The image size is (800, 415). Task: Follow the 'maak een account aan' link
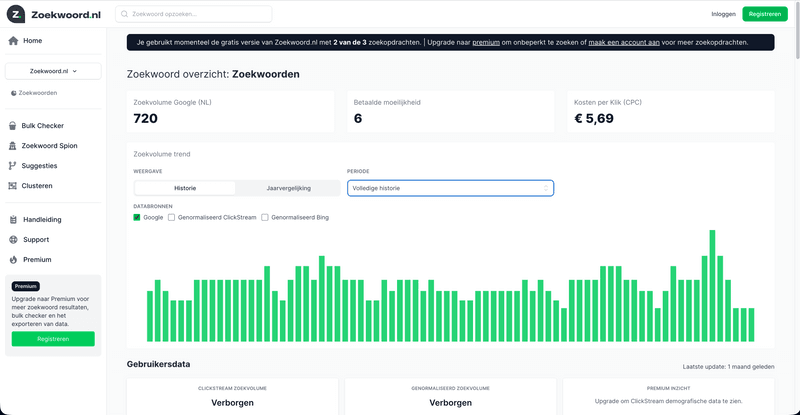(x=624, y=42)
